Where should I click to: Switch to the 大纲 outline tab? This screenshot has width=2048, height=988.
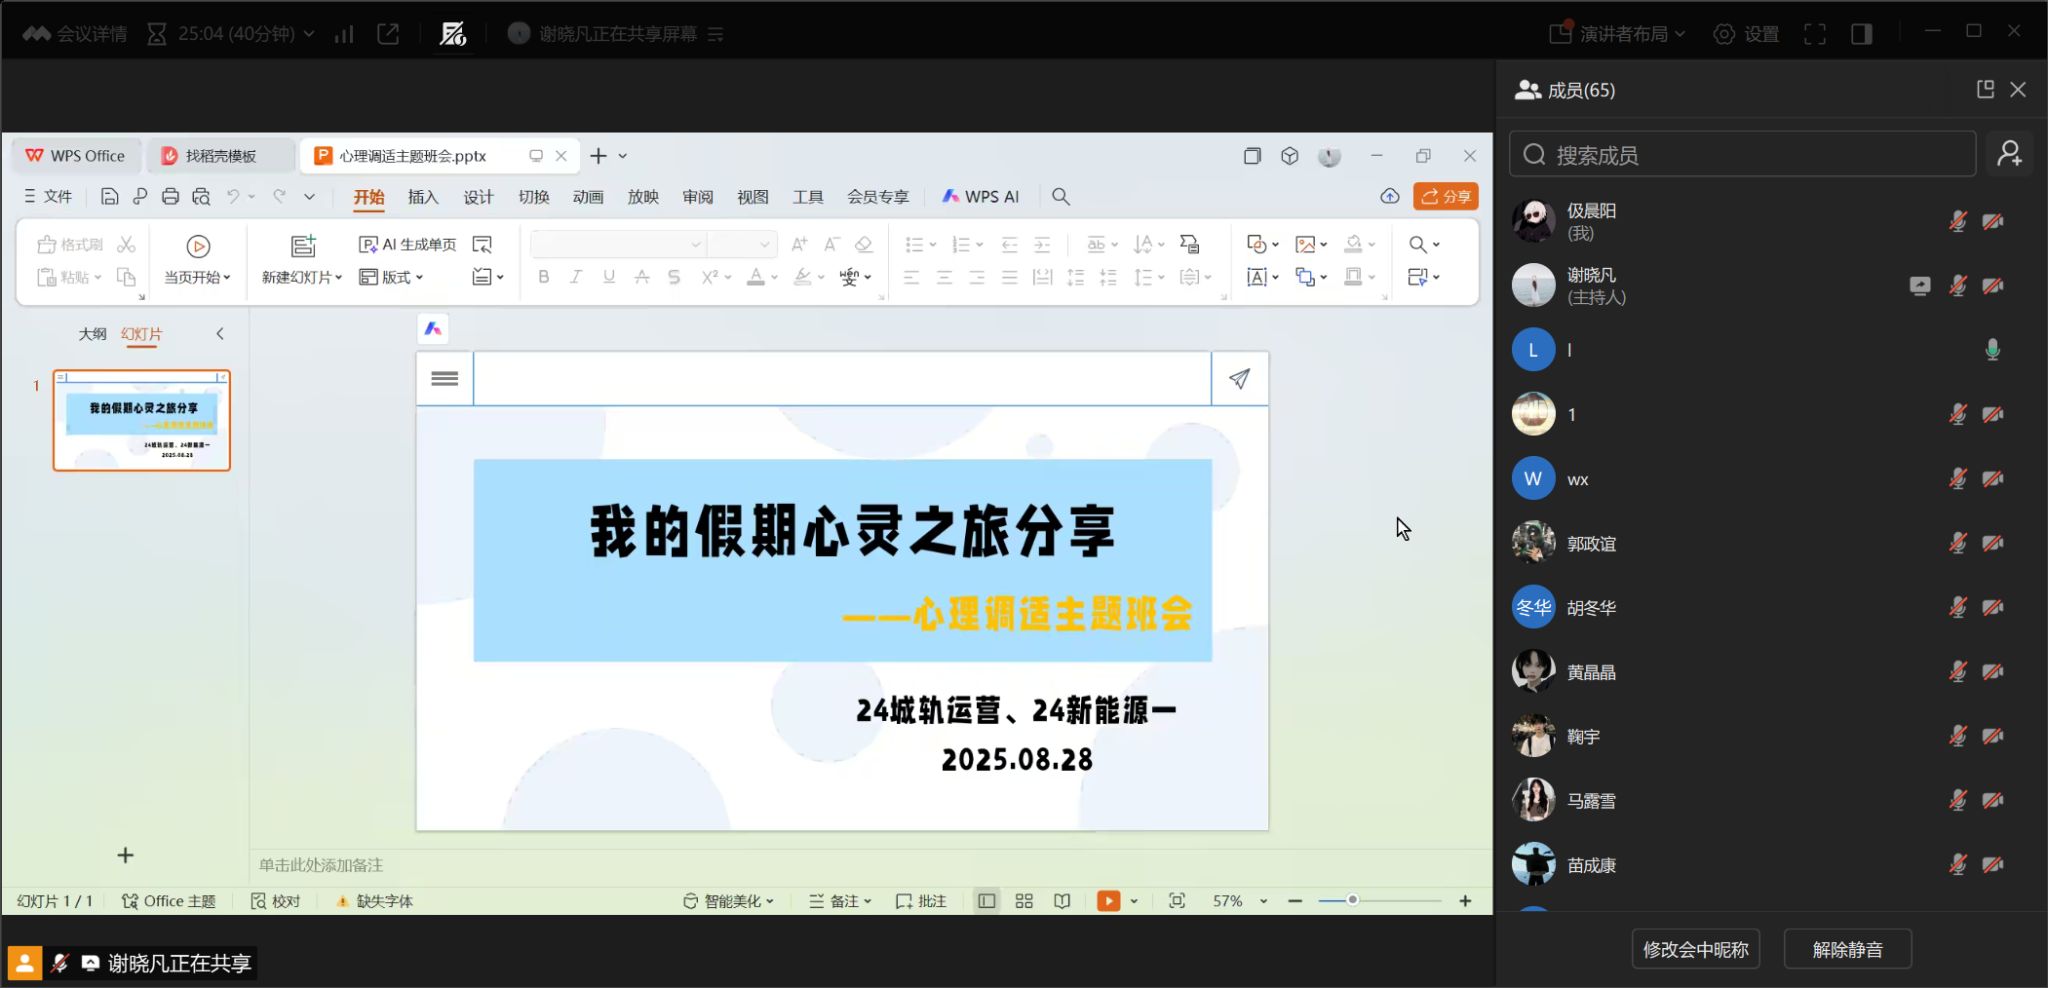tap(92, 334)
